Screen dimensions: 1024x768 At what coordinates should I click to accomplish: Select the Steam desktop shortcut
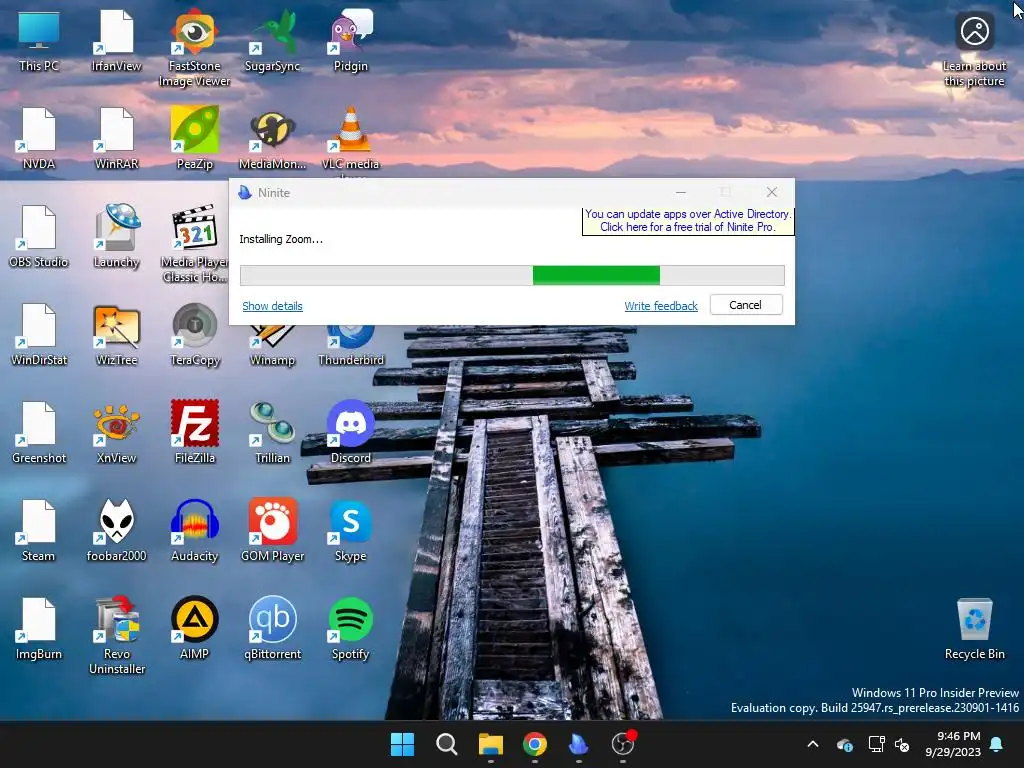[39, 530]
